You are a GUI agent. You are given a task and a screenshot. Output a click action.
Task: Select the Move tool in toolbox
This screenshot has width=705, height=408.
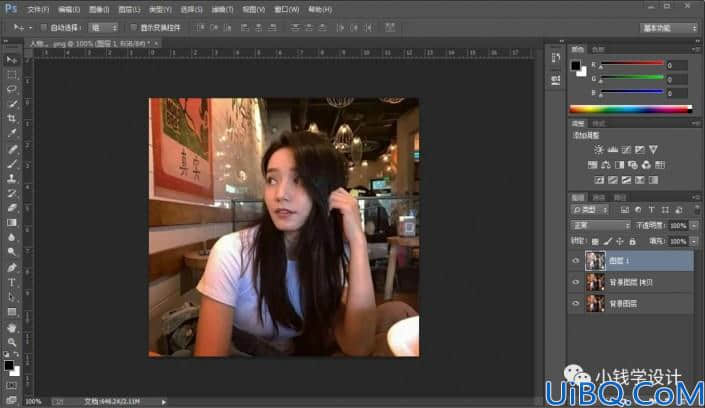[12, 60]
